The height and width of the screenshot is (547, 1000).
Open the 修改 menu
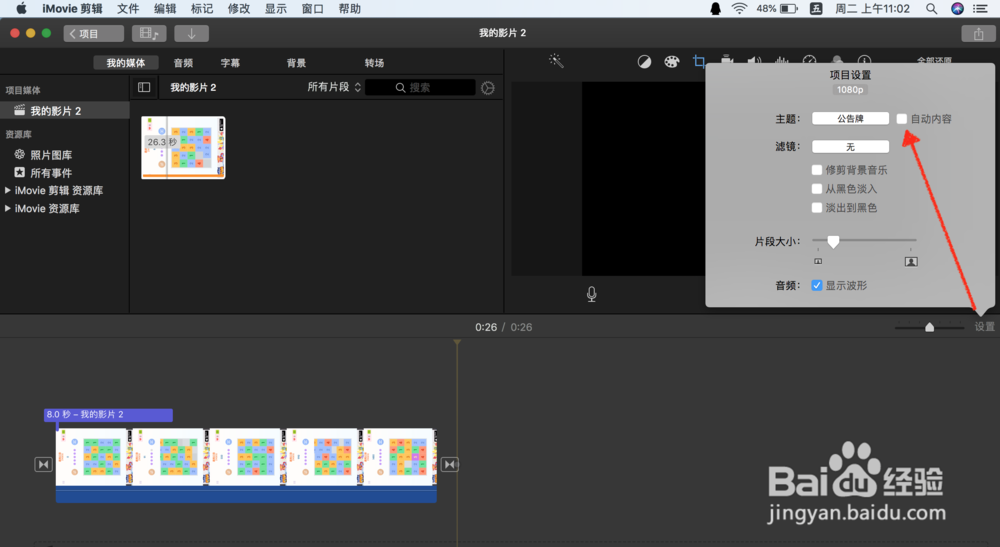239,9
